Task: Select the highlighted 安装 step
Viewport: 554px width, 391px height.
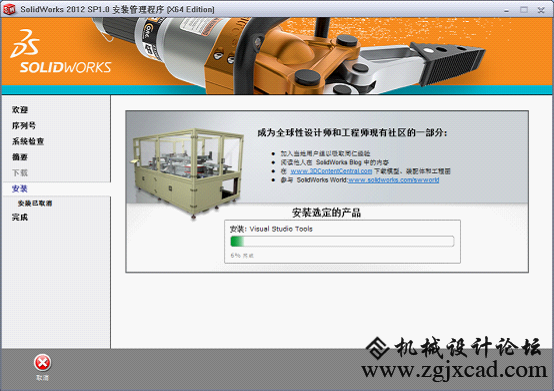Action: [20, 189]
